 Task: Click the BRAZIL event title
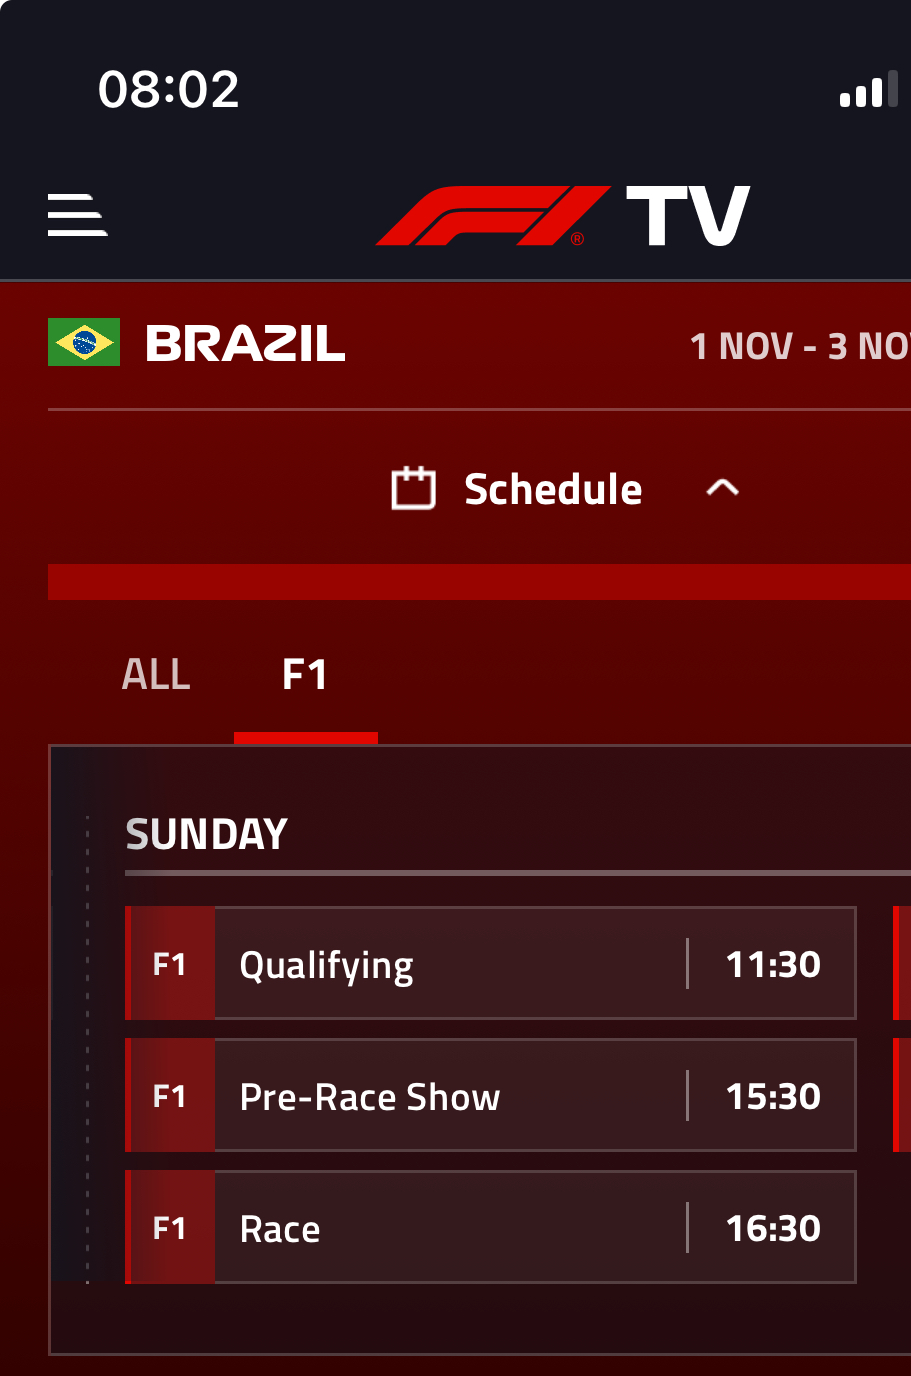point(245,343)
